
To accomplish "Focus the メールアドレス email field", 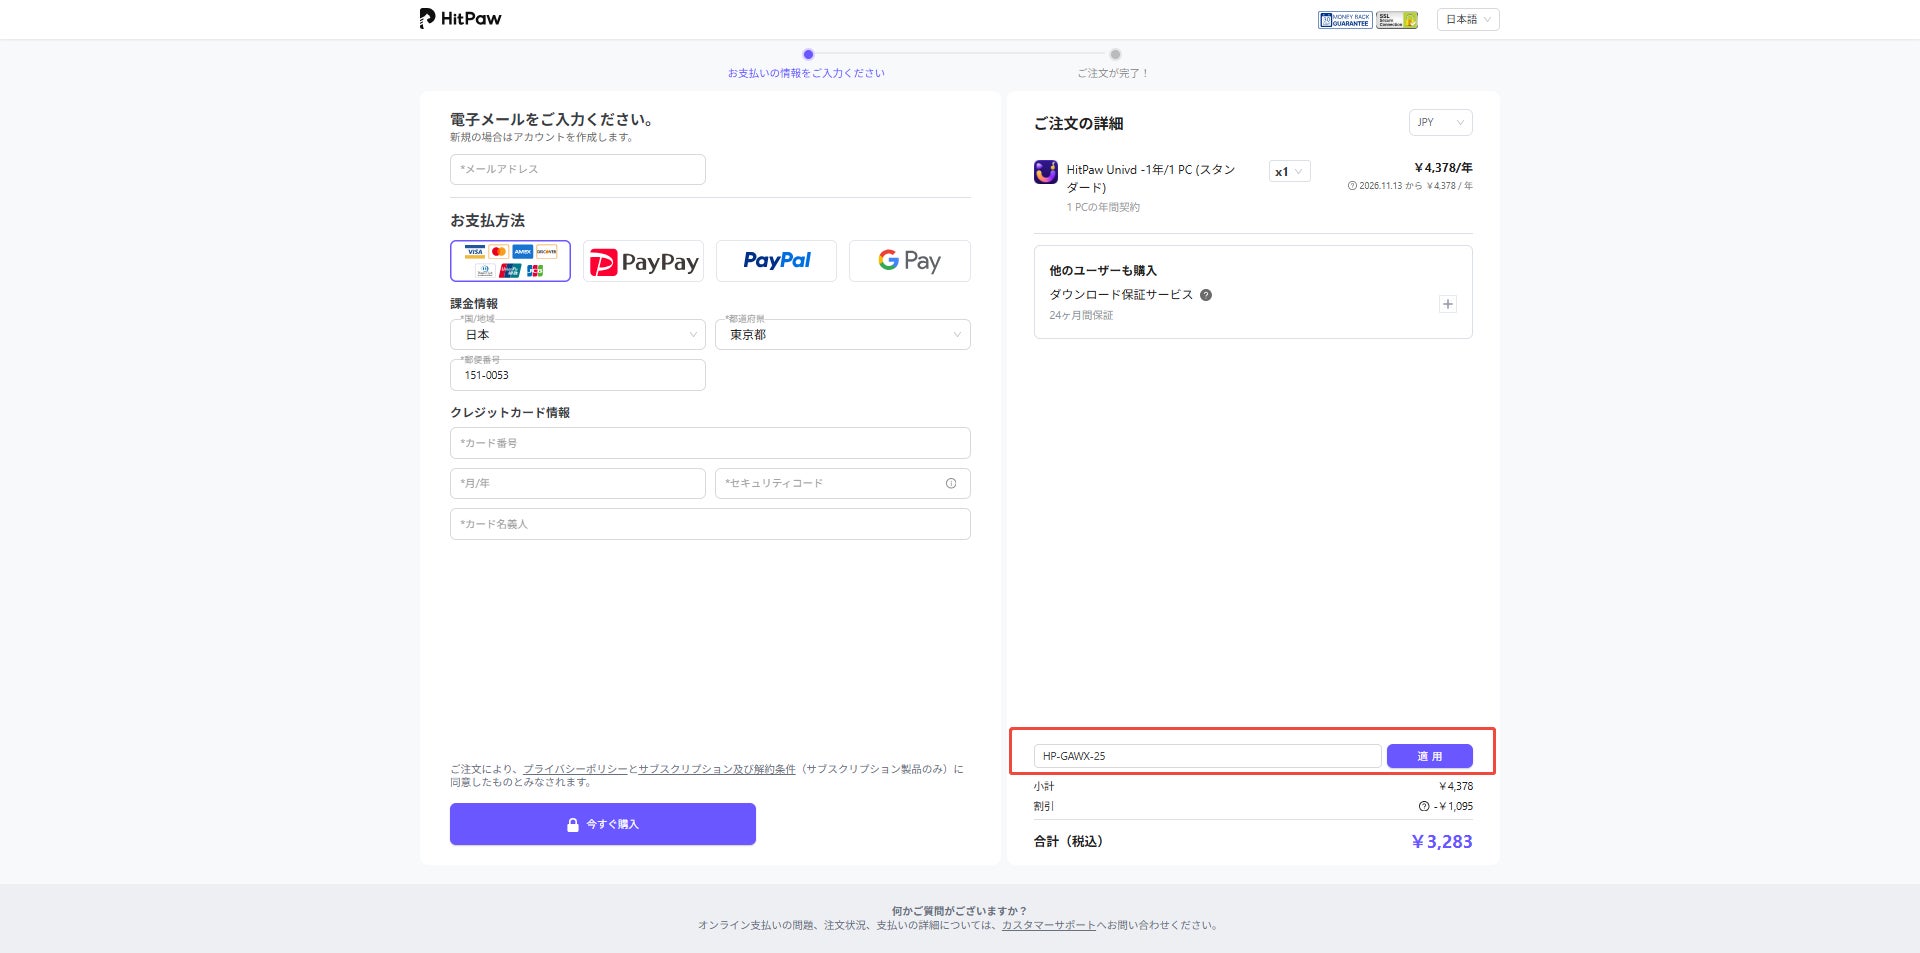I will tap(578, 169).
